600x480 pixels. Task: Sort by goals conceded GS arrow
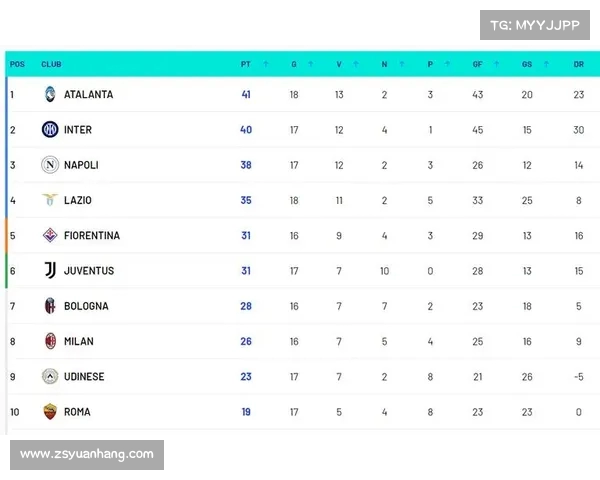click(546, 64)
